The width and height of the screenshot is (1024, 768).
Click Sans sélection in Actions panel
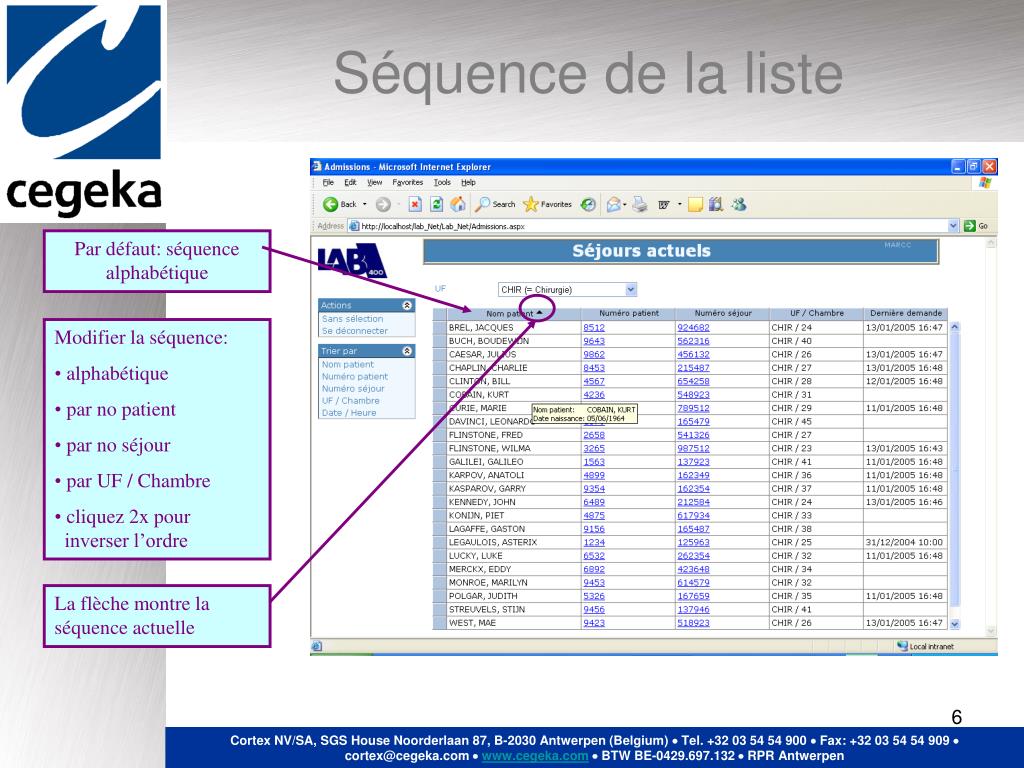353,319
